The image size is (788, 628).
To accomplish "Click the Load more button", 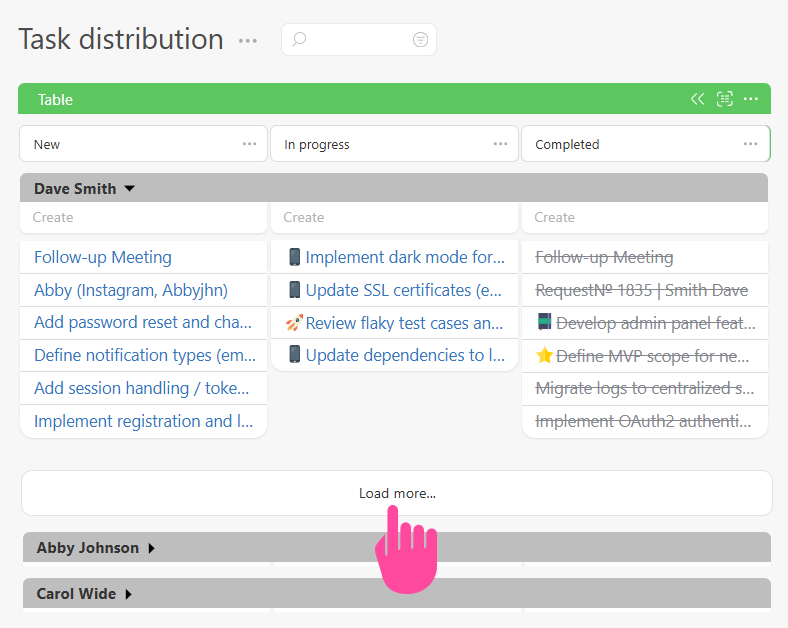I will point(397,493).
